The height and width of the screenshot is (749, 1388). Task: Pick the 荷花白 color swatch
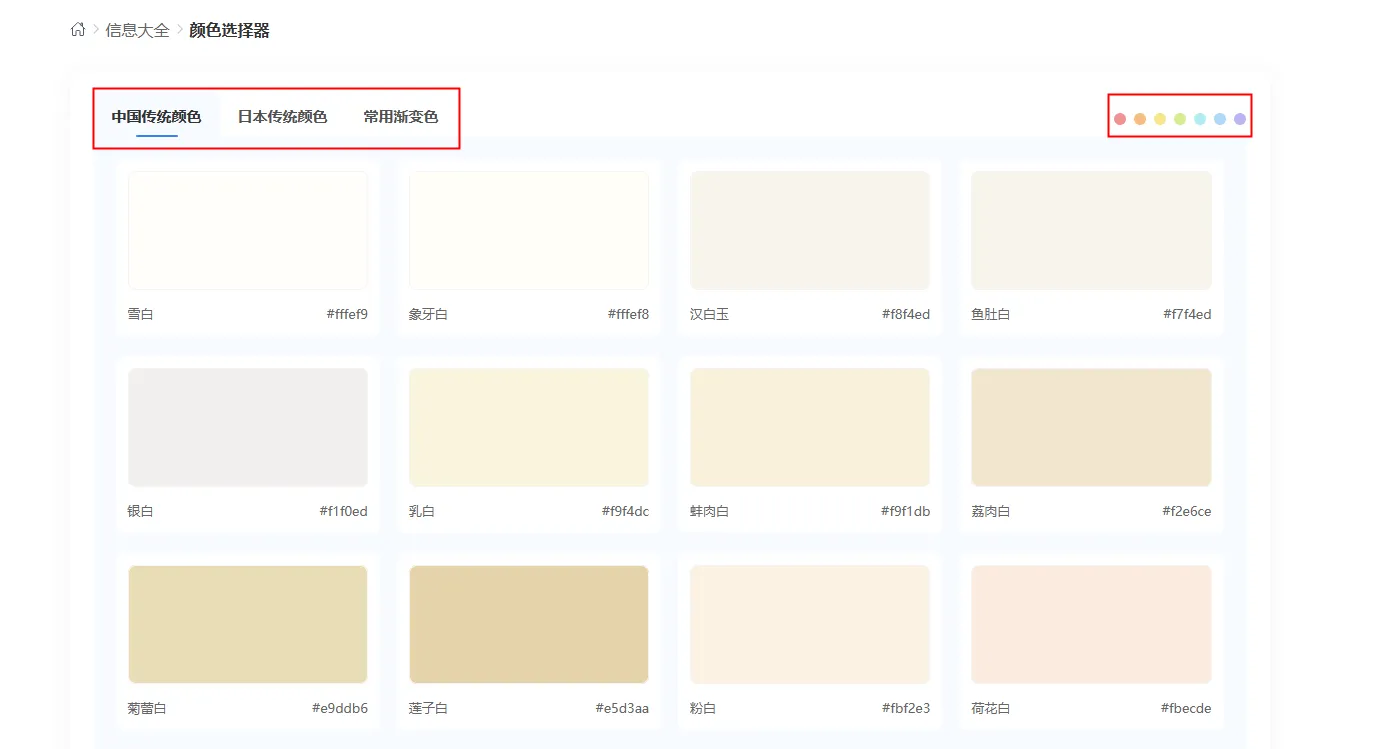tap(1091, 625)
